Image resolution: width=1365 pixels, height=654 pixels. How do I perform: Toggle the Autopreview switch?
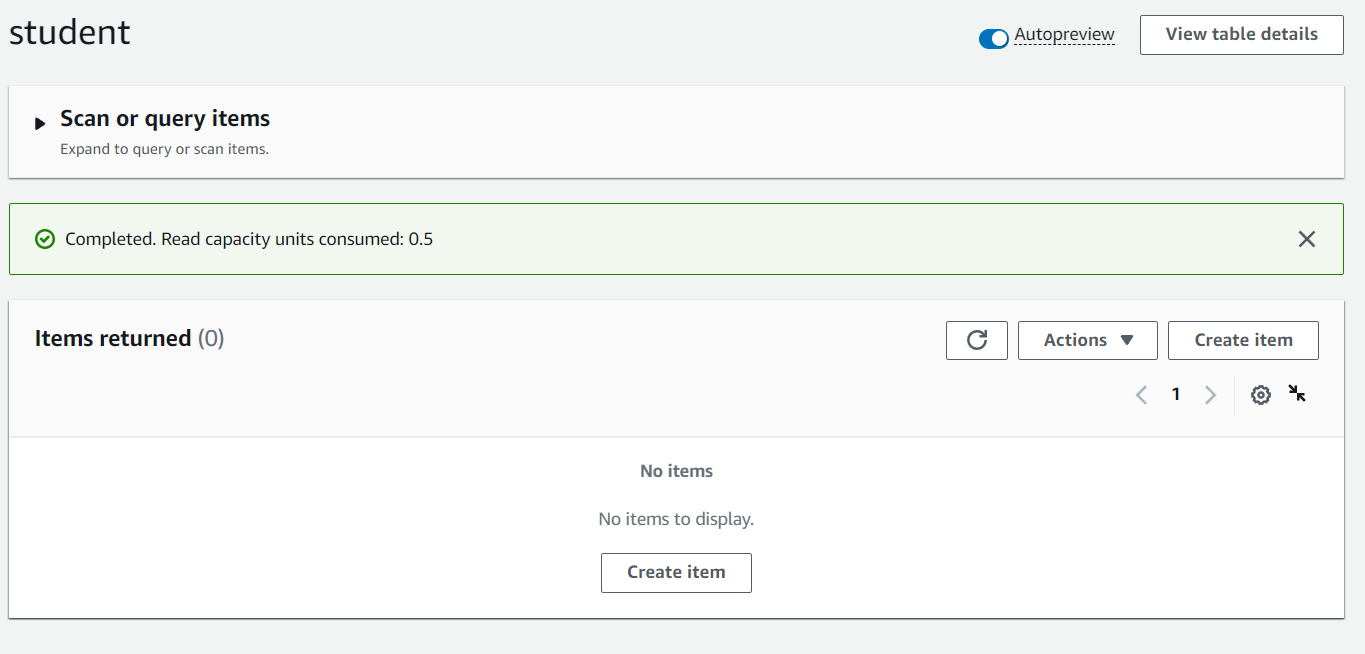(x=993, y=39)
